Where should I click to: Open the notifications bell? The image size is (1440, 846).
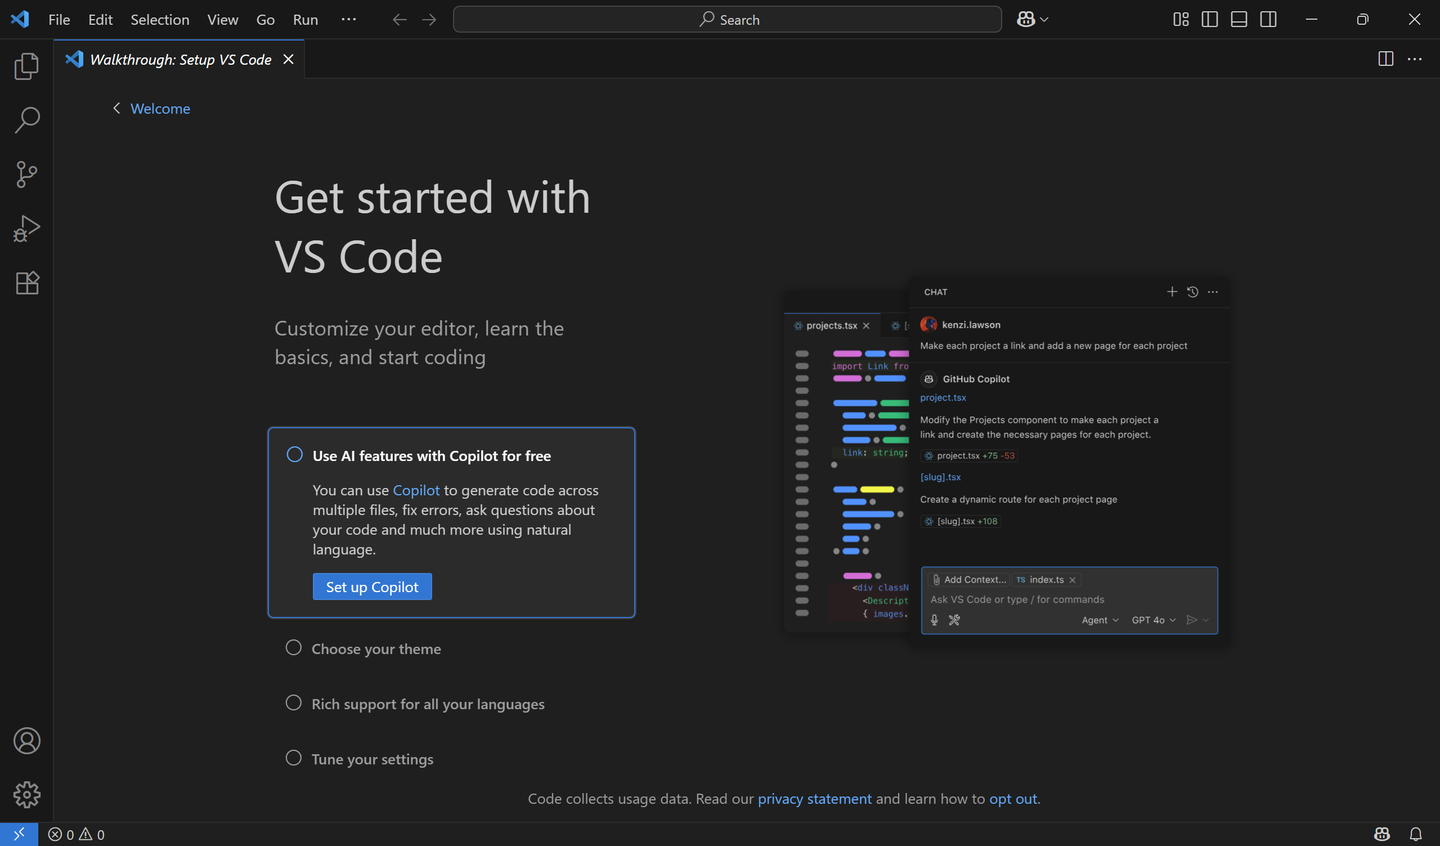coord(1415,833)
